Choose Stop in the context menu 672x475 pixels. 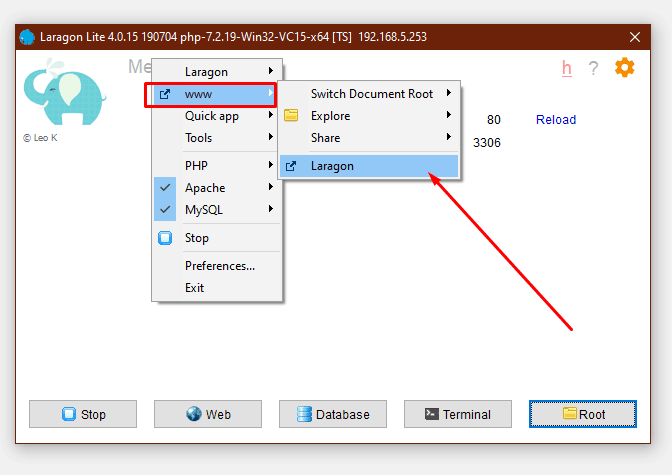(x=217, y=238)
